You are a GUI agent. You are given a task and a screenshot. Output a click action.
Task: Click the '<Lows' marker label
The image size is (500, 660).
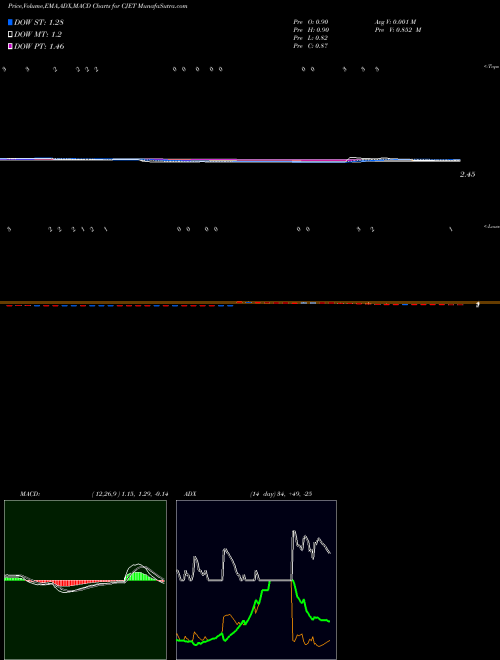[x=492, y=226]
